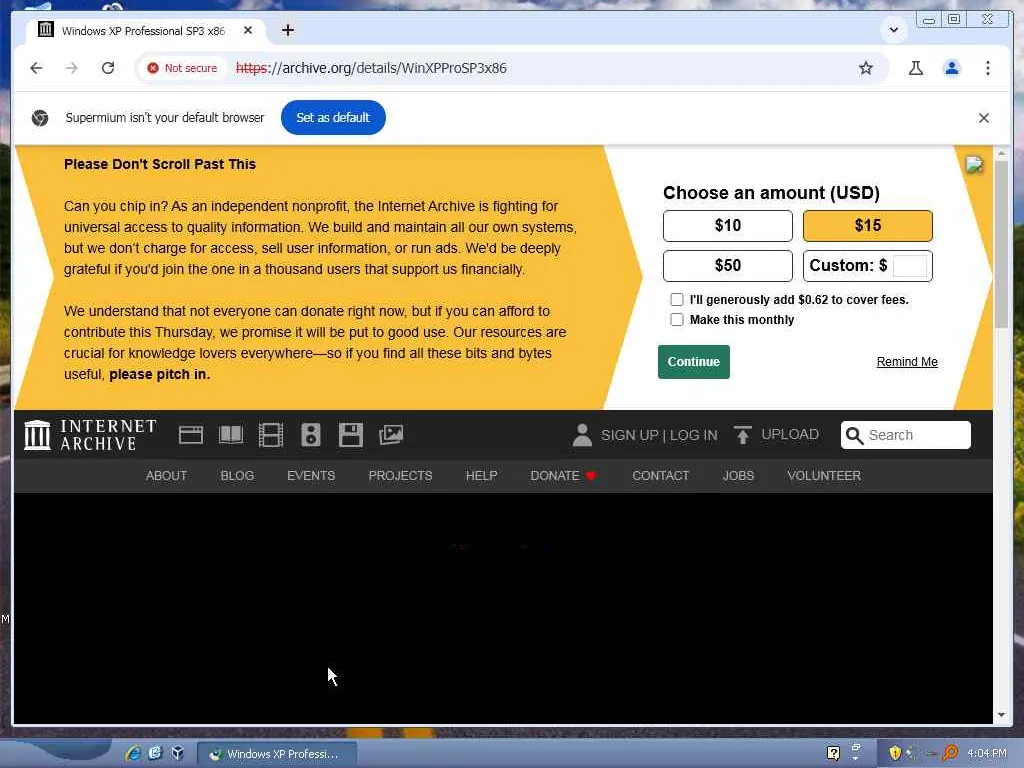Click the page scrollbar thumb
The image size is (1024, 768).
[x=1001, y=245]
